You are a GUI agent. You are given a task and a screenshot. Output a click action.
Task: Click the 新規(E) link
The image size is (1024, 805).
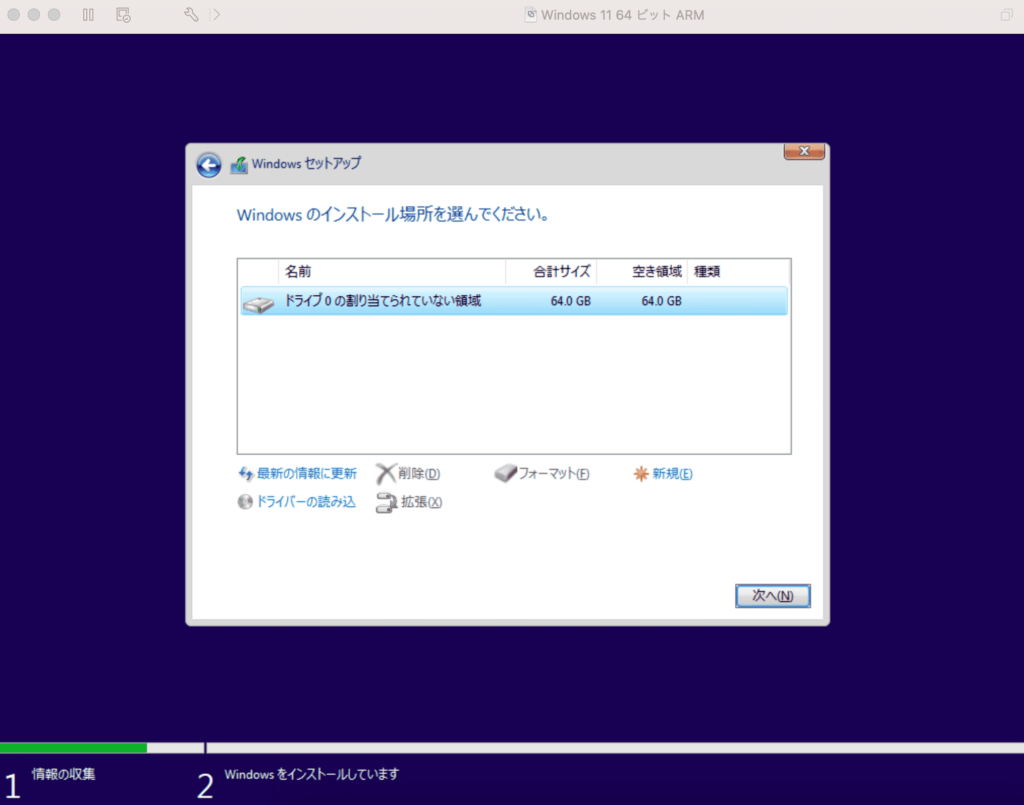[672, 473]
